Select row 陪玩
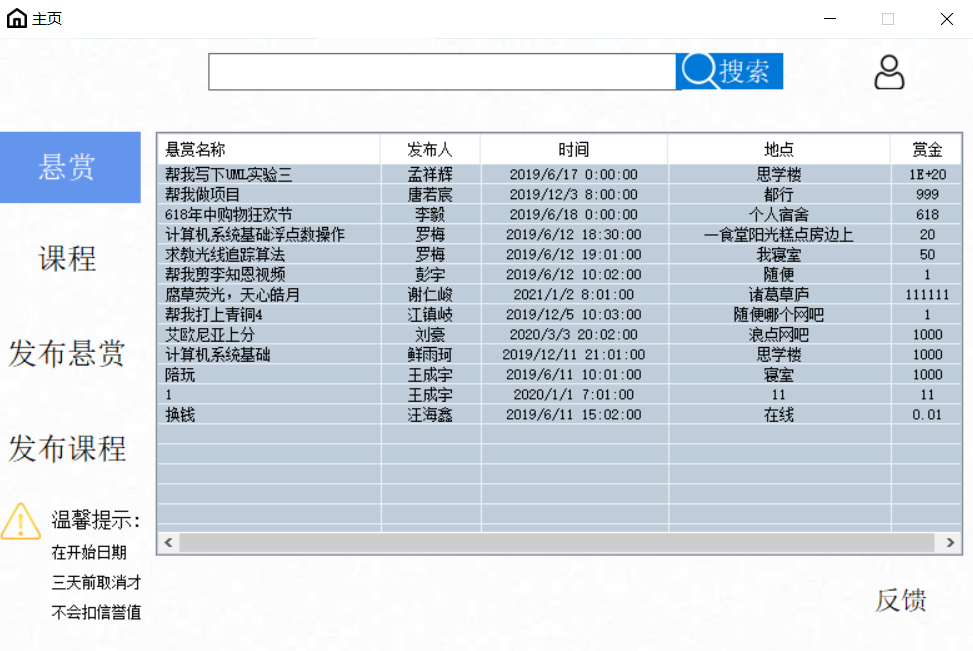Image resolution: width=973 pixels, height=651 pixels. tap(559, 374)
